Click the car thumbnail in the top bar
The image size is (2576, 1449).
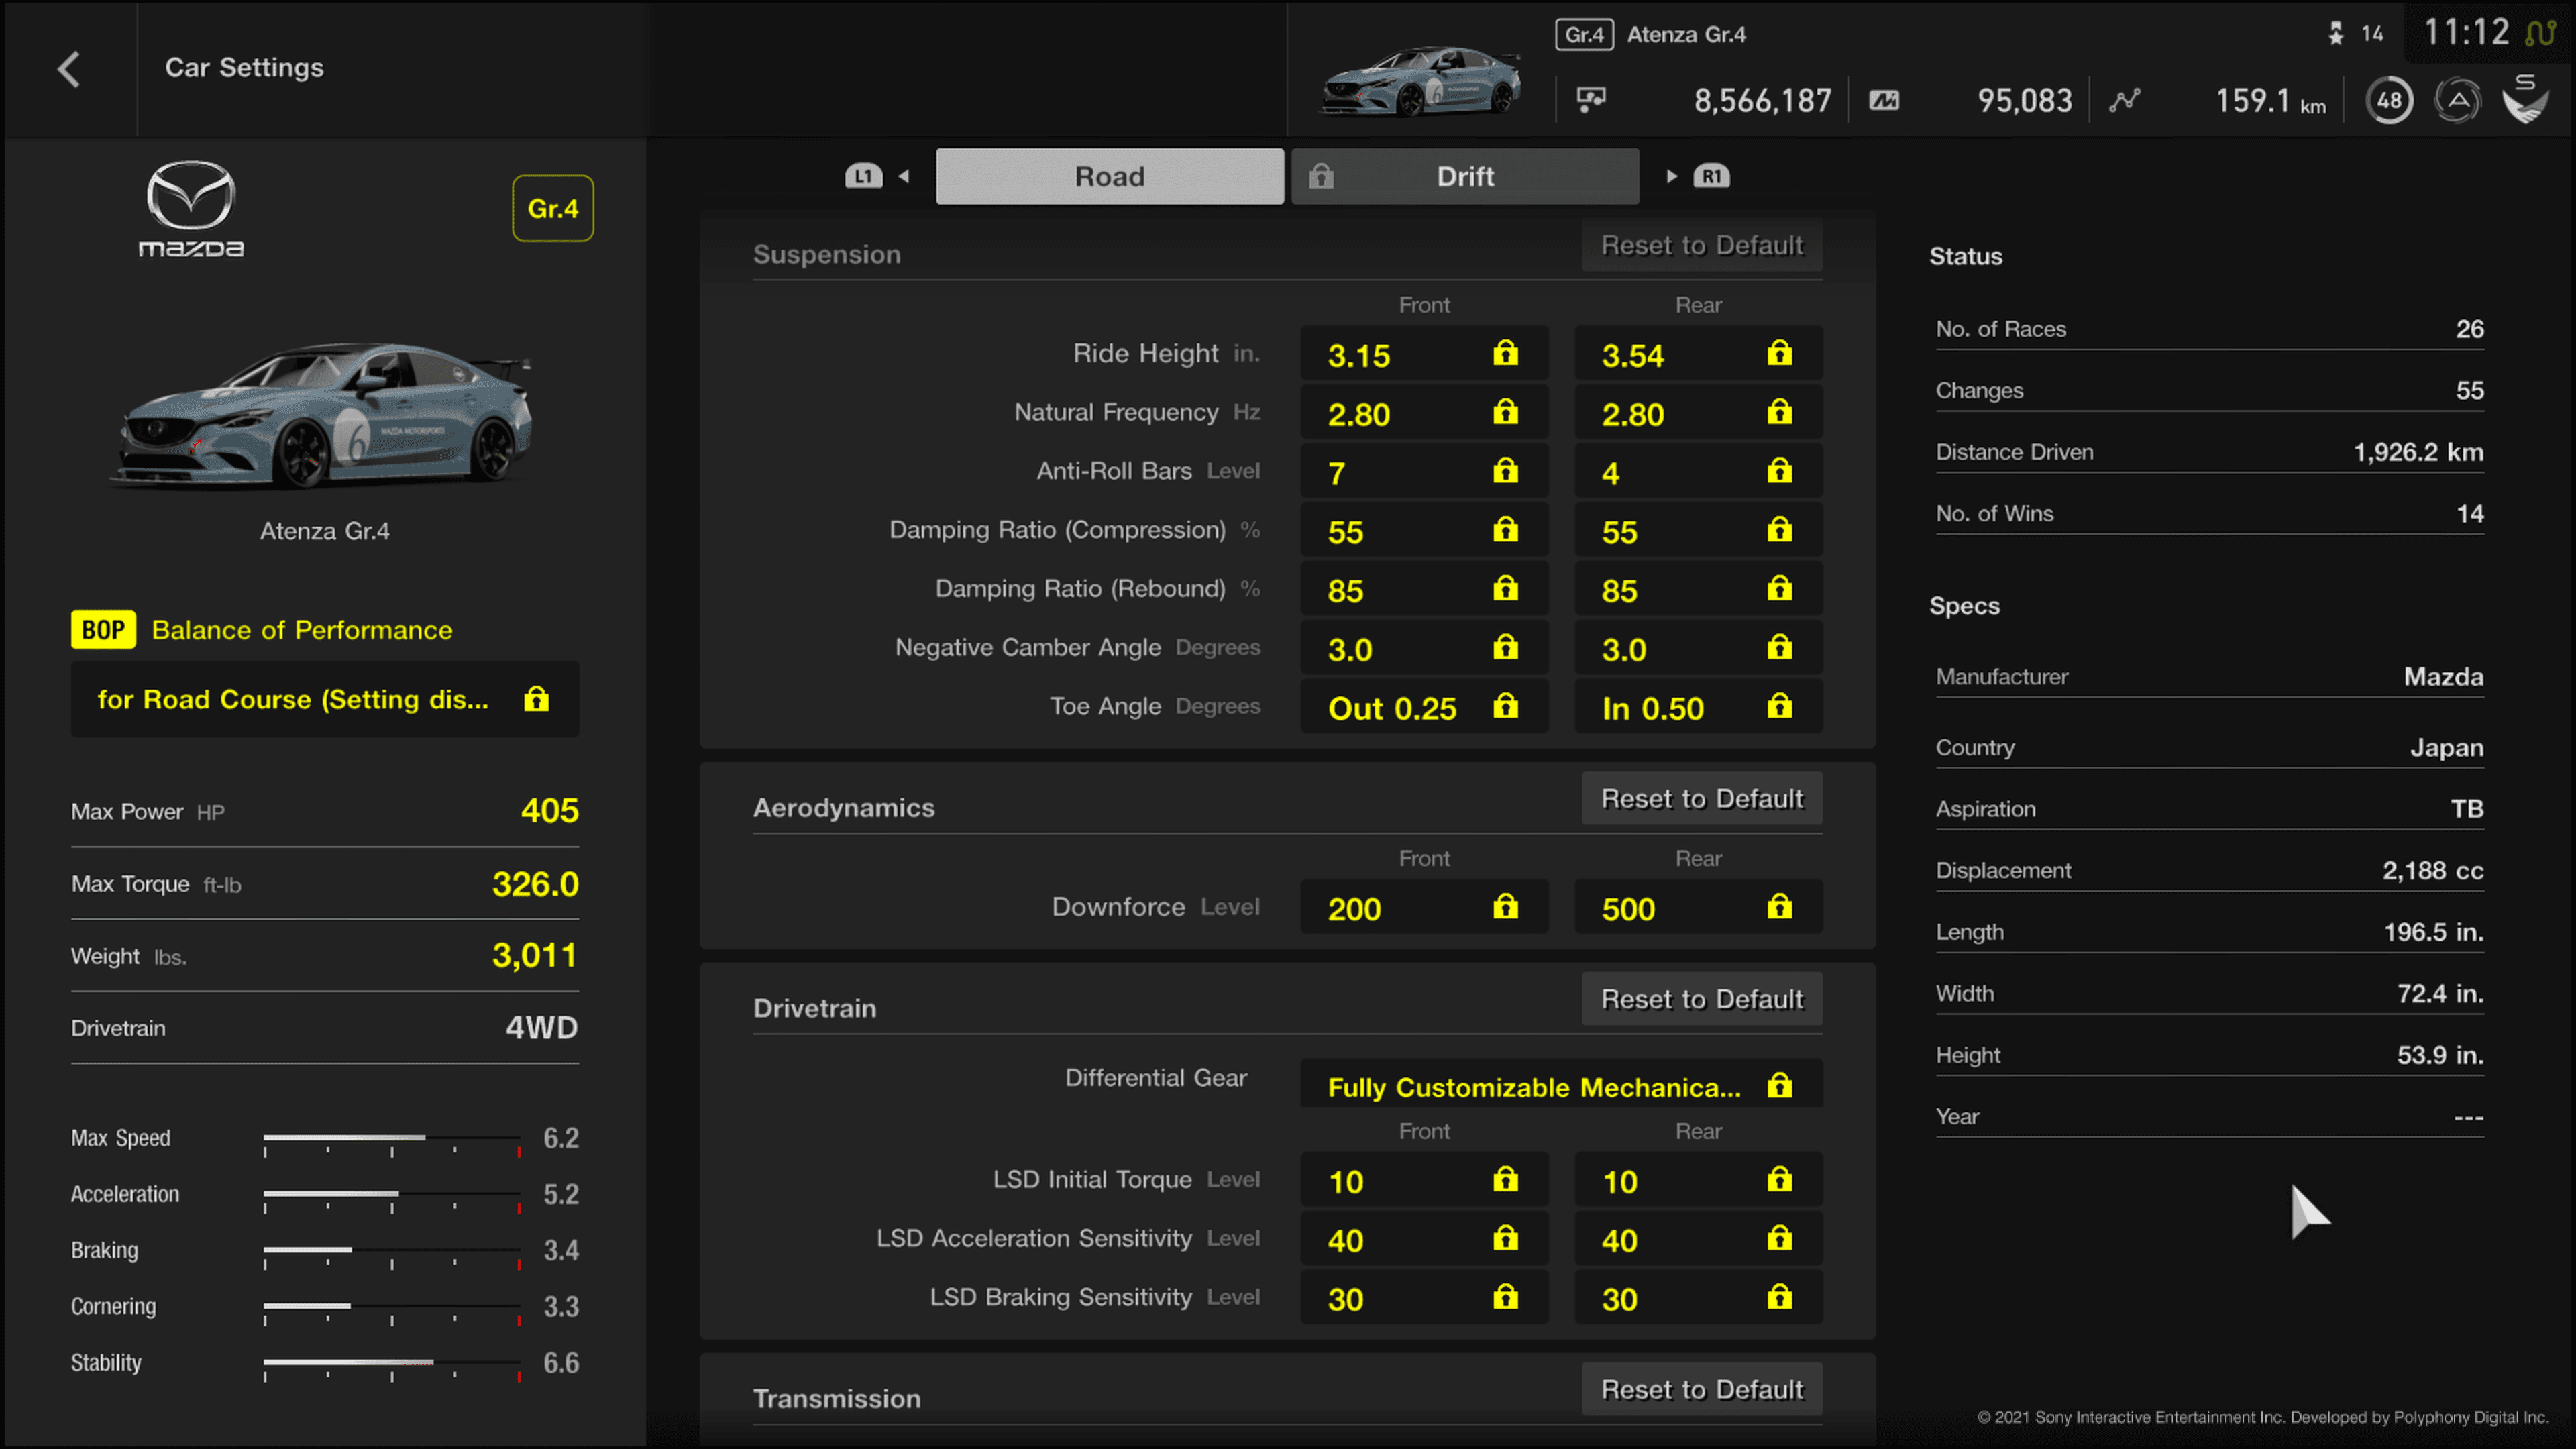coord(1420,82)
